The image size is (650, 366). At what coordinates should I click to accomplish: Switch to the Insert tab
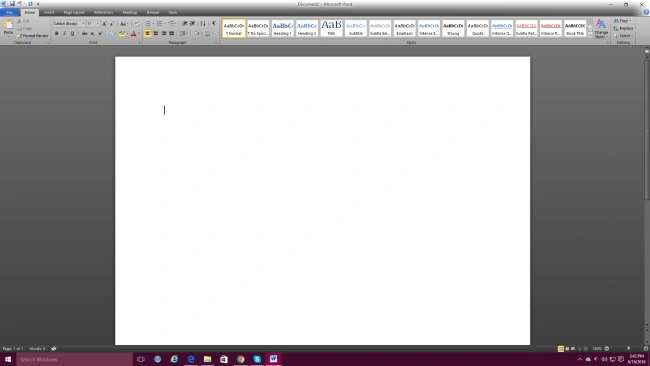tap(49, 12)
